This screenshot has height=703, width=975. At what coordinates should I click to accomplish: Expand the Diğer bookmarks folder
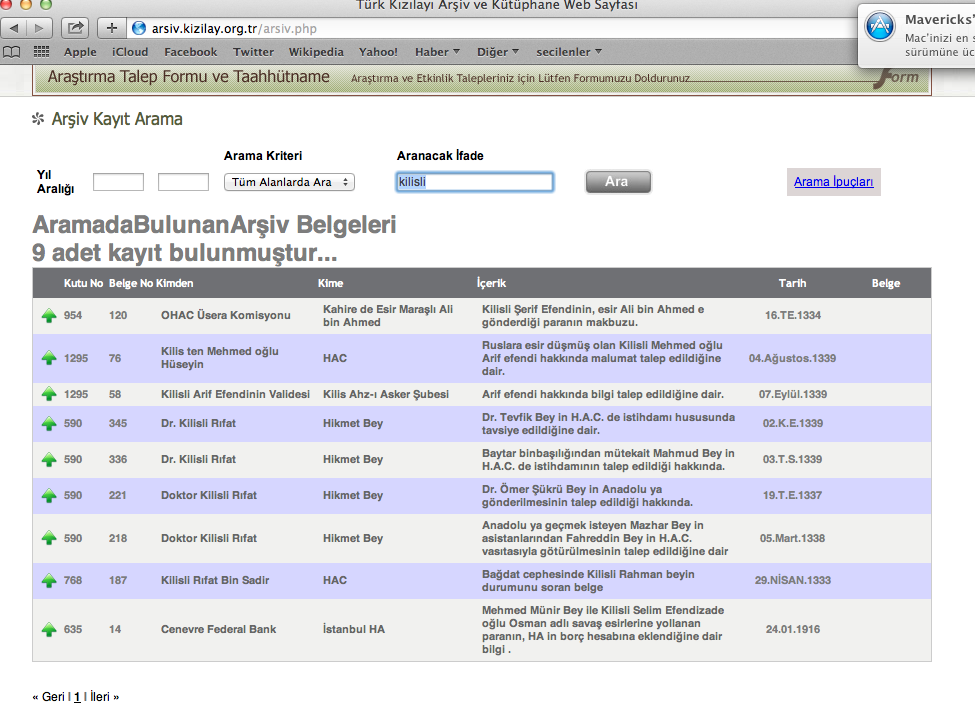tap(497, 52)
